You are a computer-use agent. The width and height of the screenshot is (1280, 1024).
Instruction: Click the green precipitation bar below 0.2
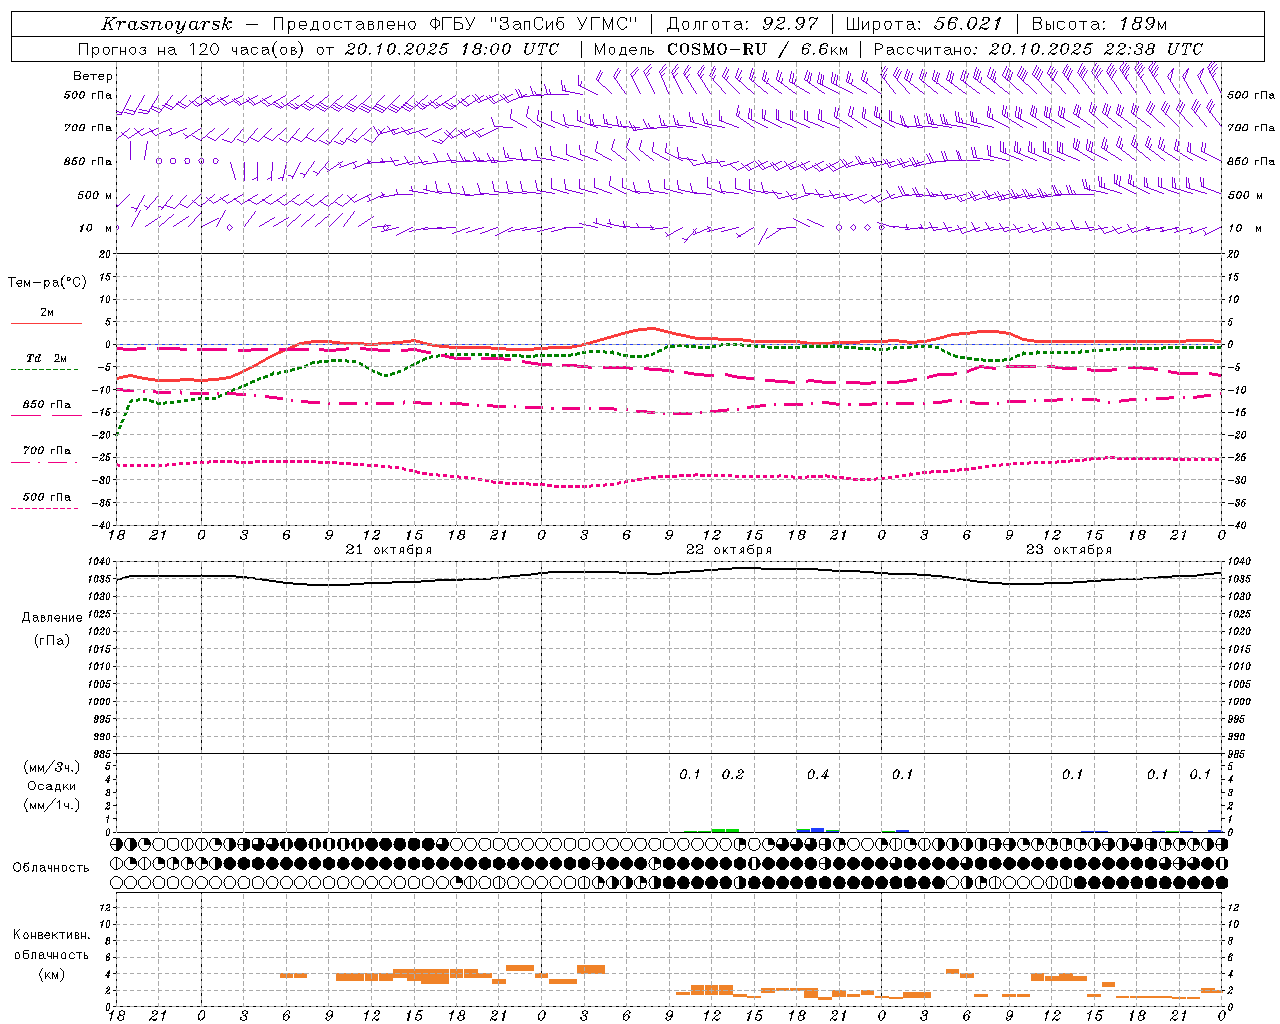[725, 830]
